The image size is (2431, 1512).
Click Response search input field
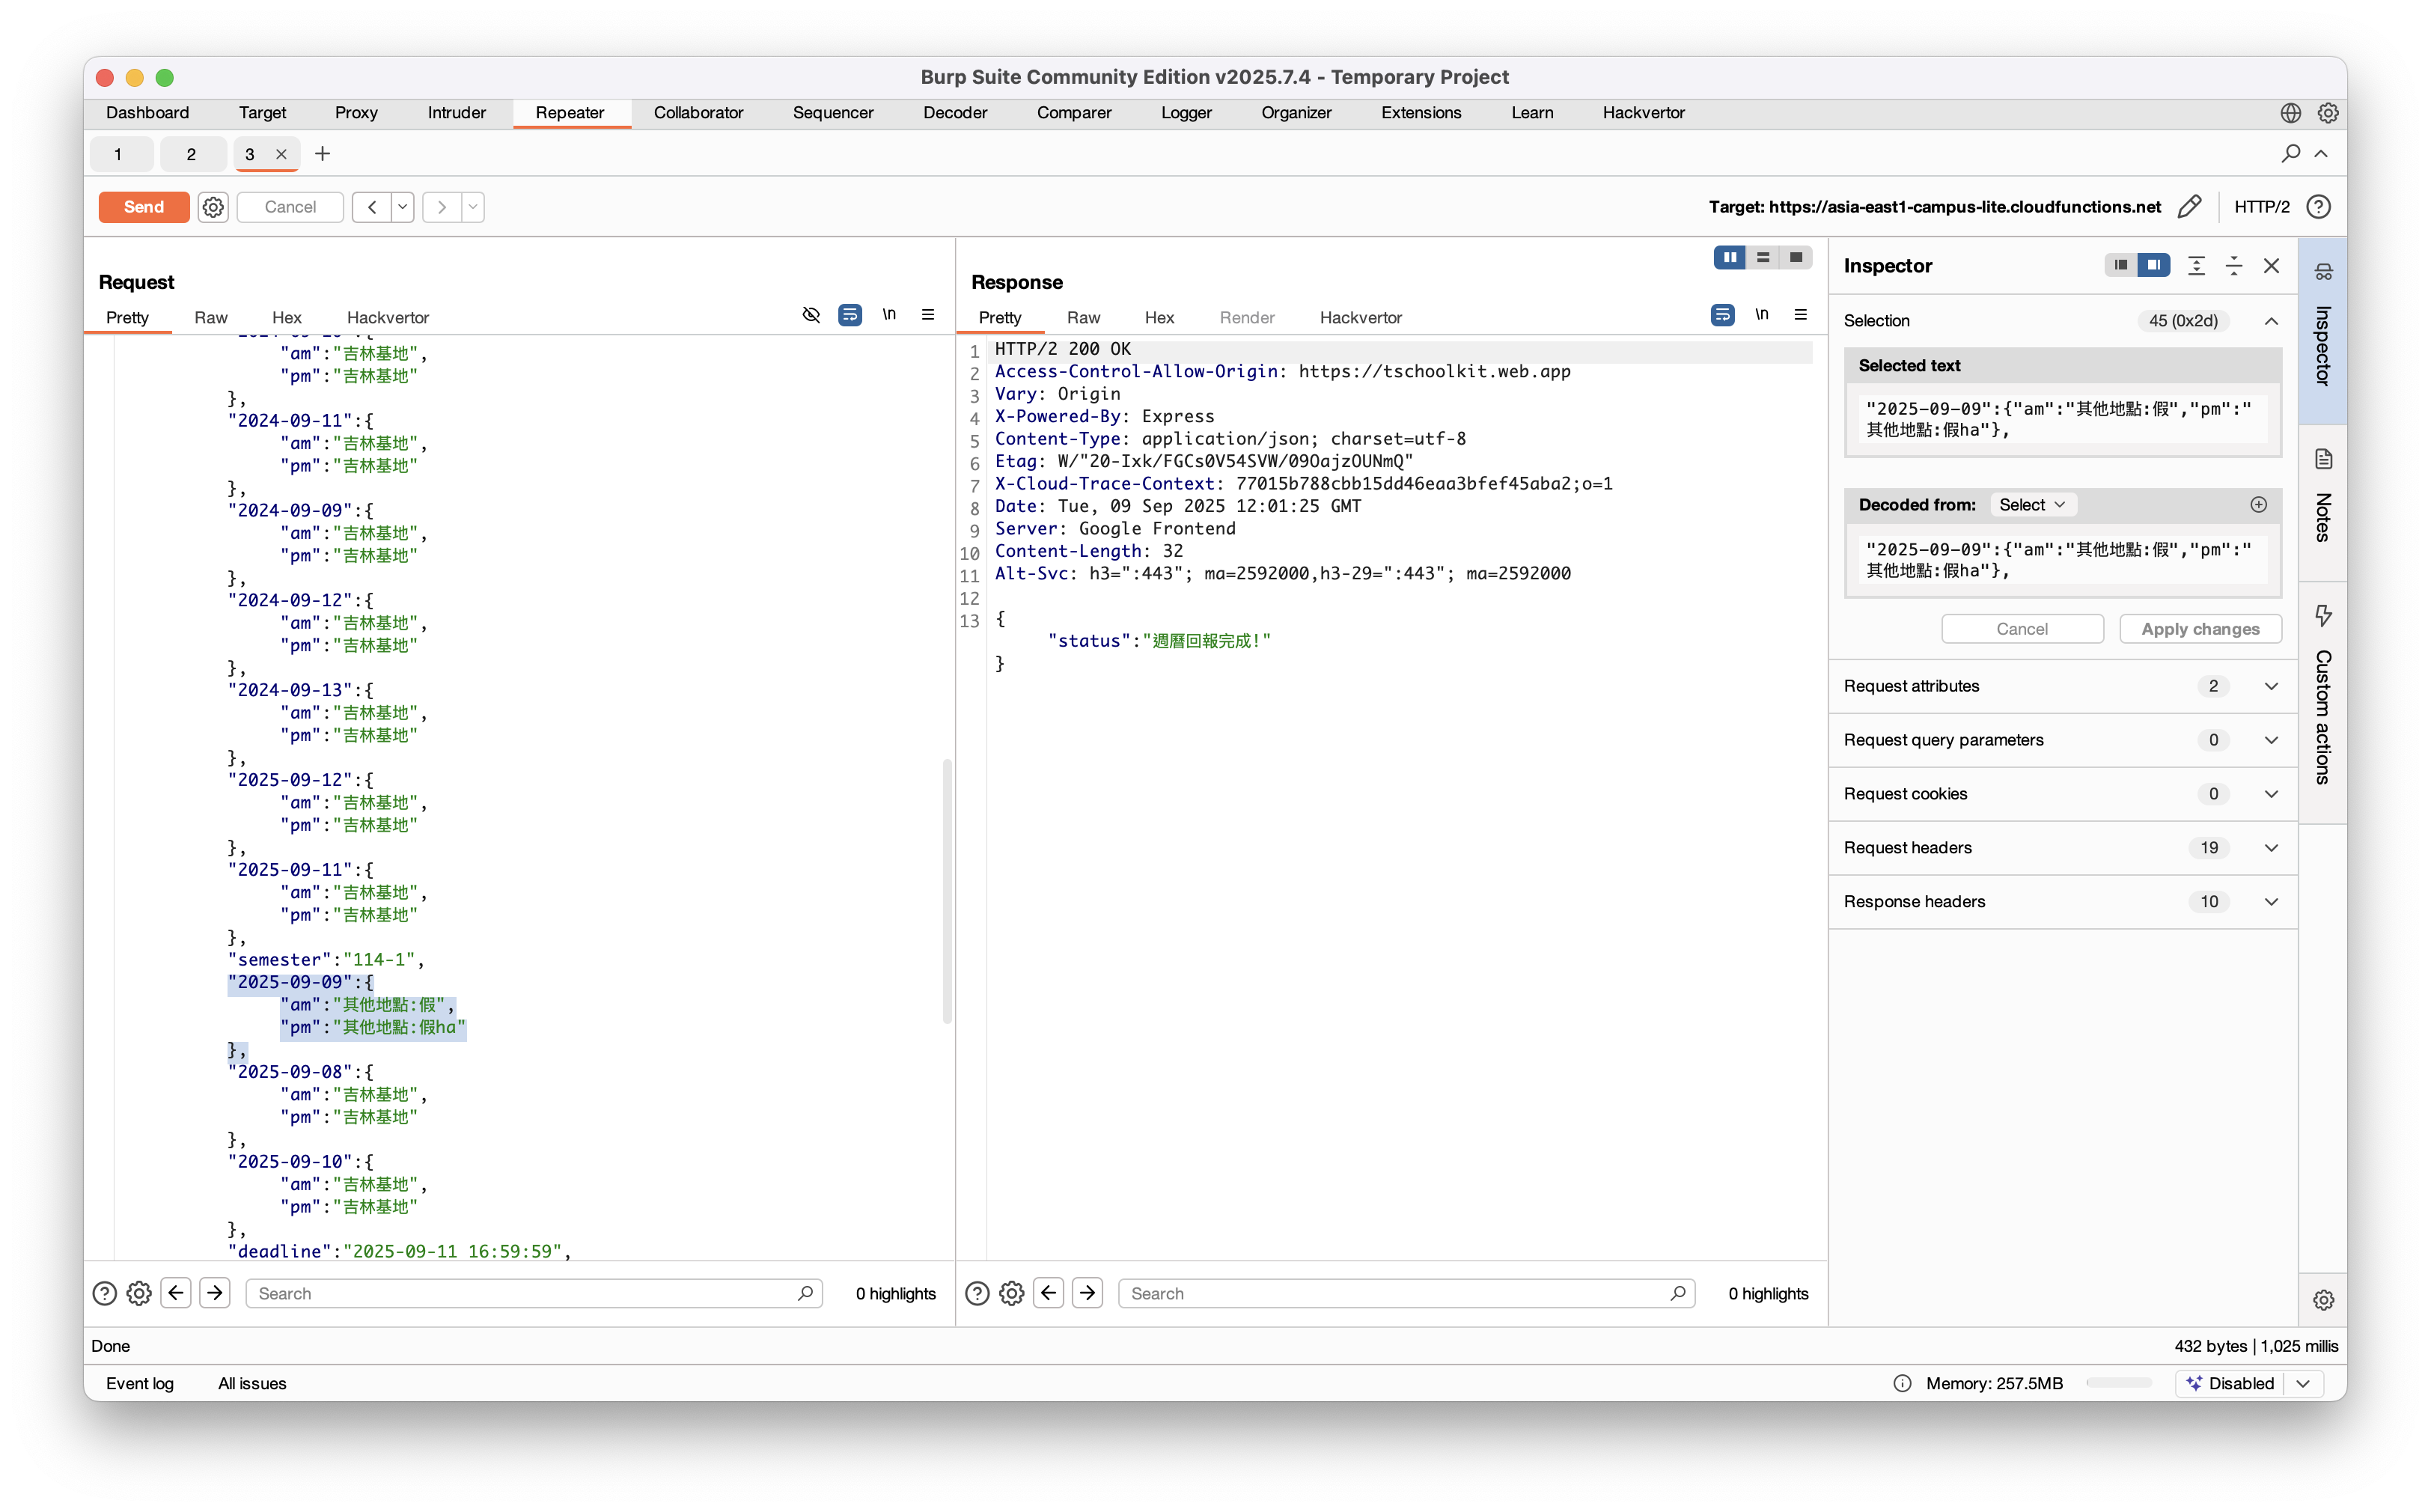point(1406,1294)
